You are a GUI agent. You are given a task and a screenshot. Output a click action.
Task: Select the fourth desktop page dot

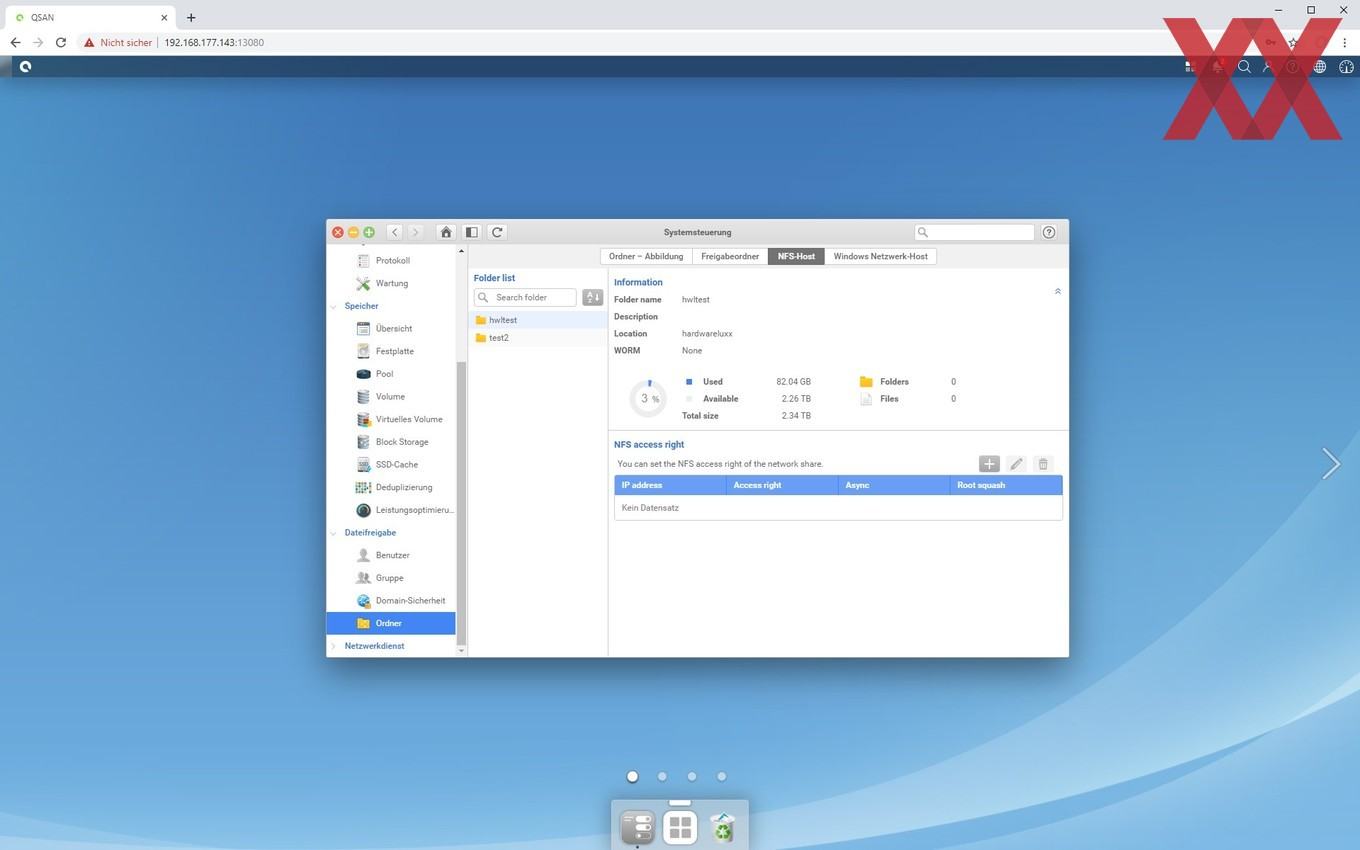tap(721, 776)
